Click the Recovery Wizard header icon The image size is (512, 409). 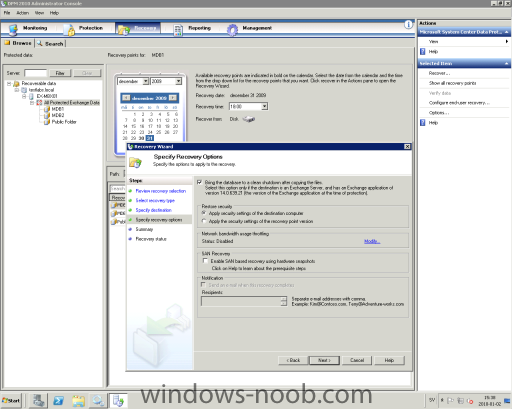pos(135,162)
